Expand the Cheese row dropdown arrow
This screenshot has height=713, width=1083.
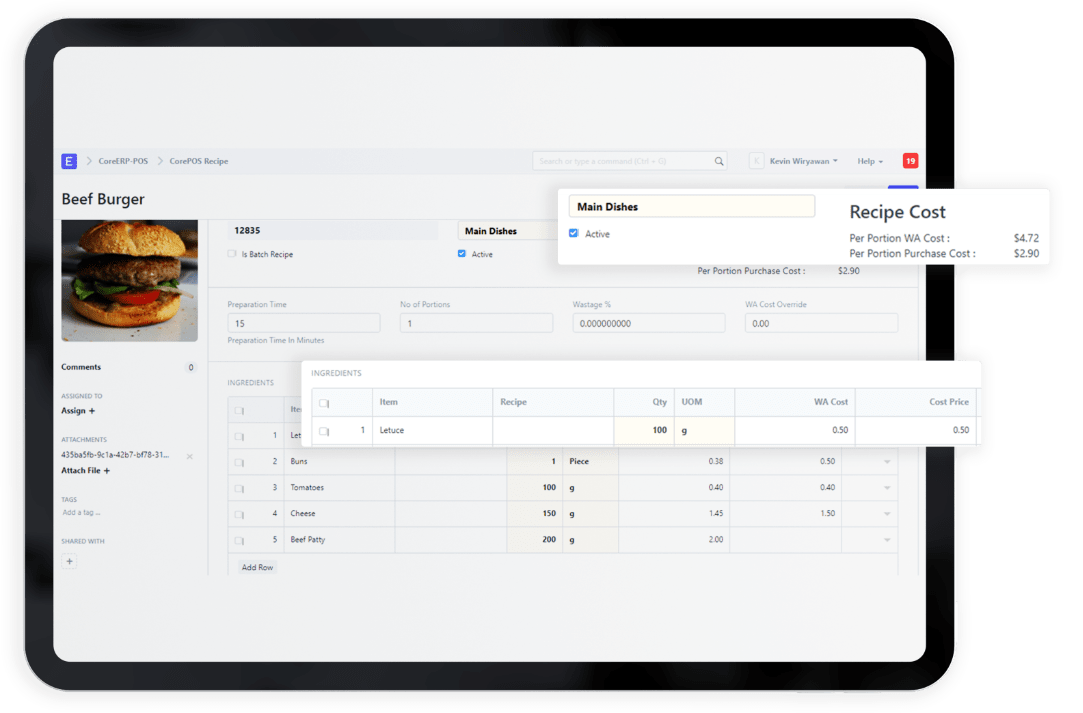pos(888,514)
